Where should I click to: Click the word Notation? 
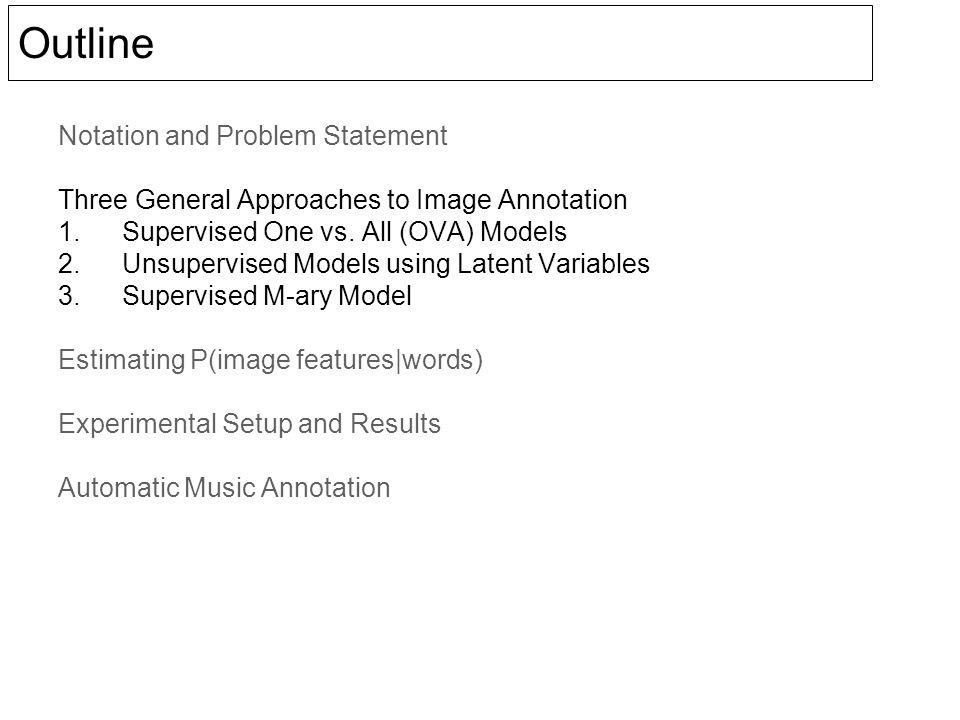(x=108, y=135)
